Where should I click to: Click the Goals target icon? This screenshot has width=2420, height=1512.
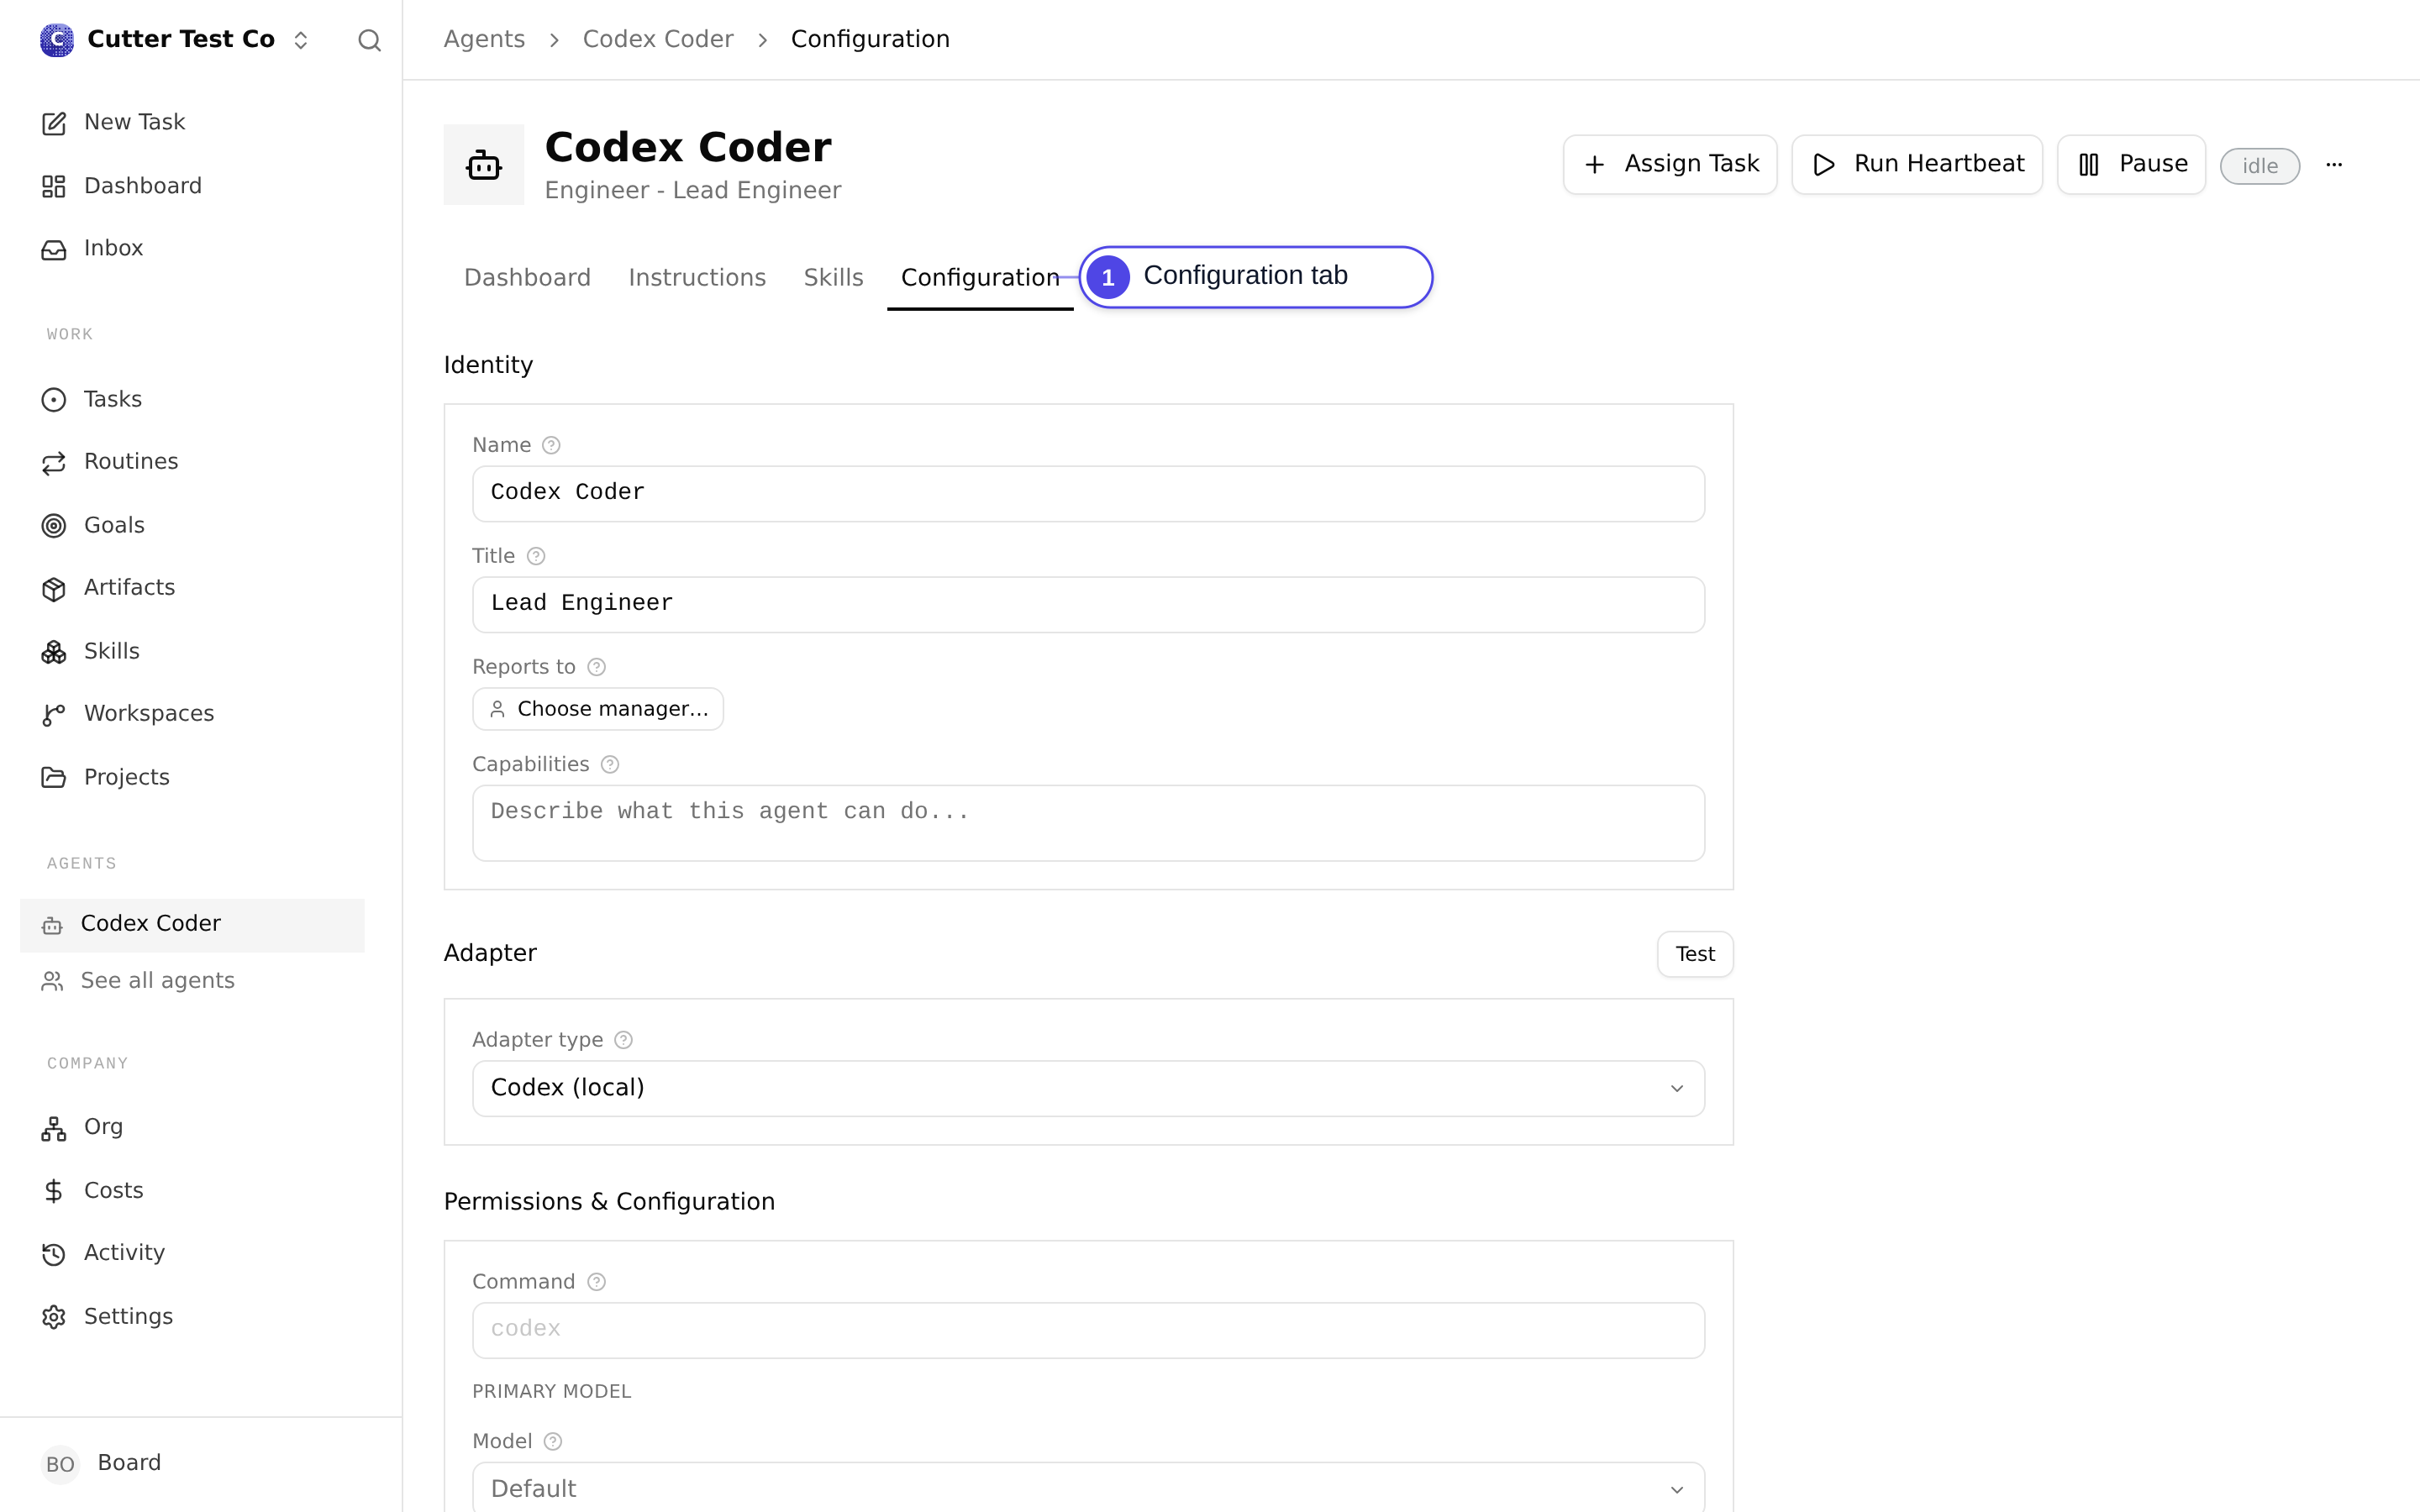tap(54, 526)
